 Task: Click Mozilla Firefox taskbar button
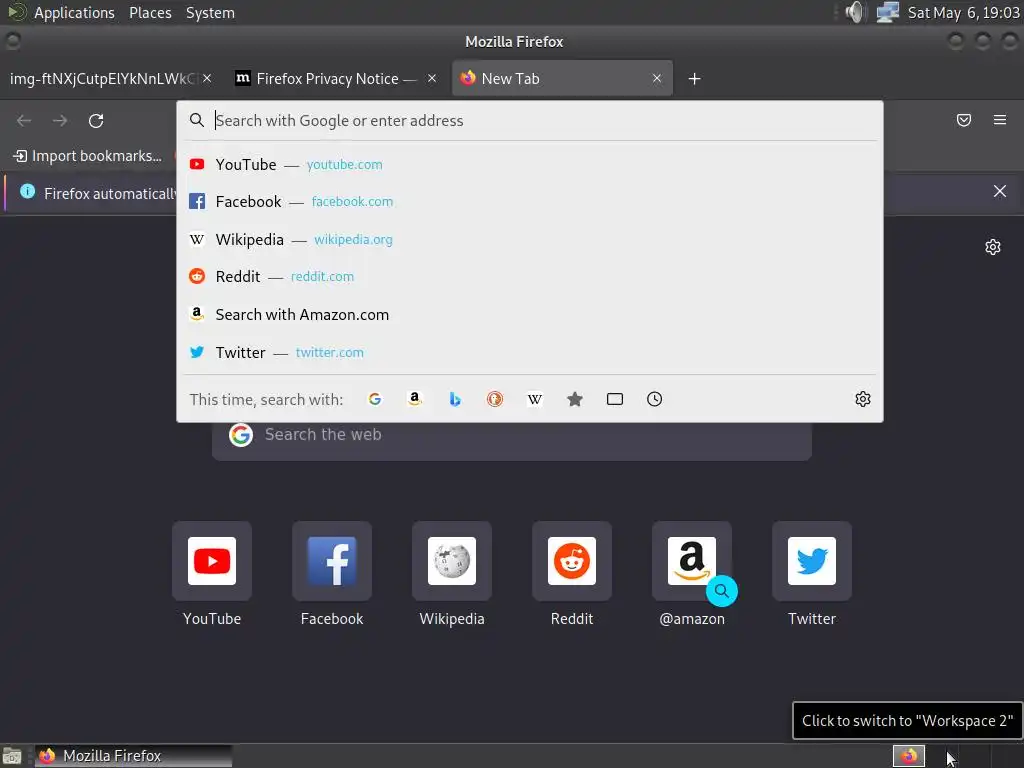[133, 756]
